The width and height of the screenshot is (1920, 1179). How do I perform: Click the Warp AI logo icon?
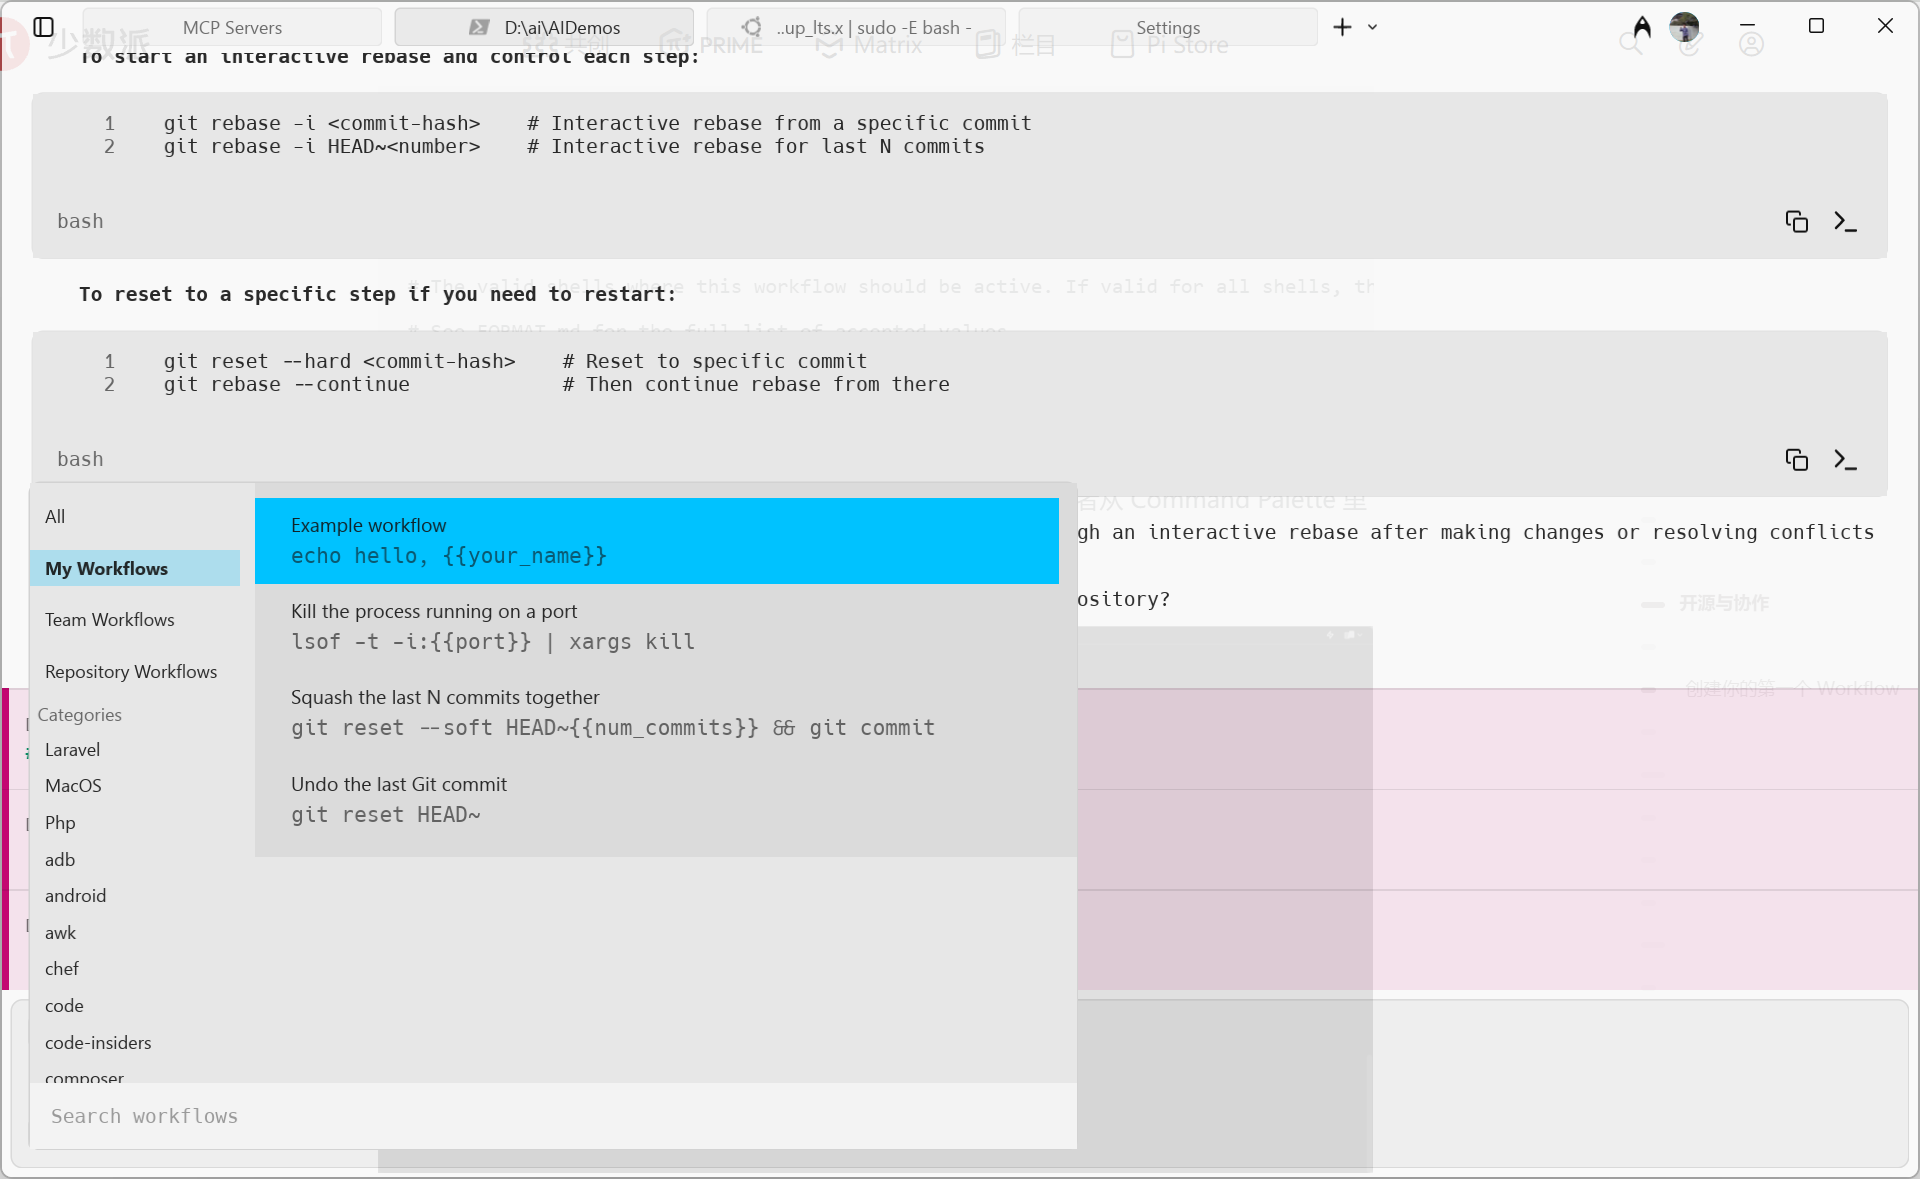coord(1642,27)
